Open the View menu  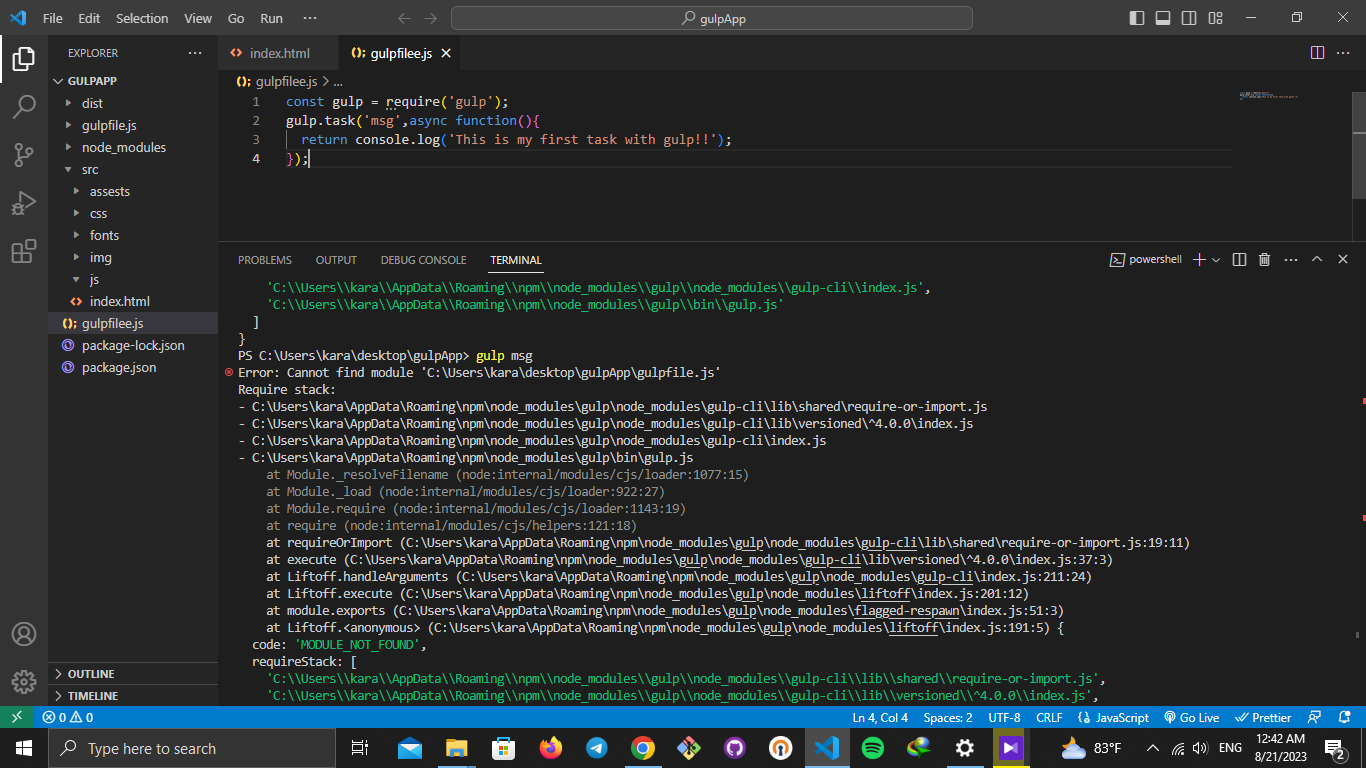click(x=198, y=18)
